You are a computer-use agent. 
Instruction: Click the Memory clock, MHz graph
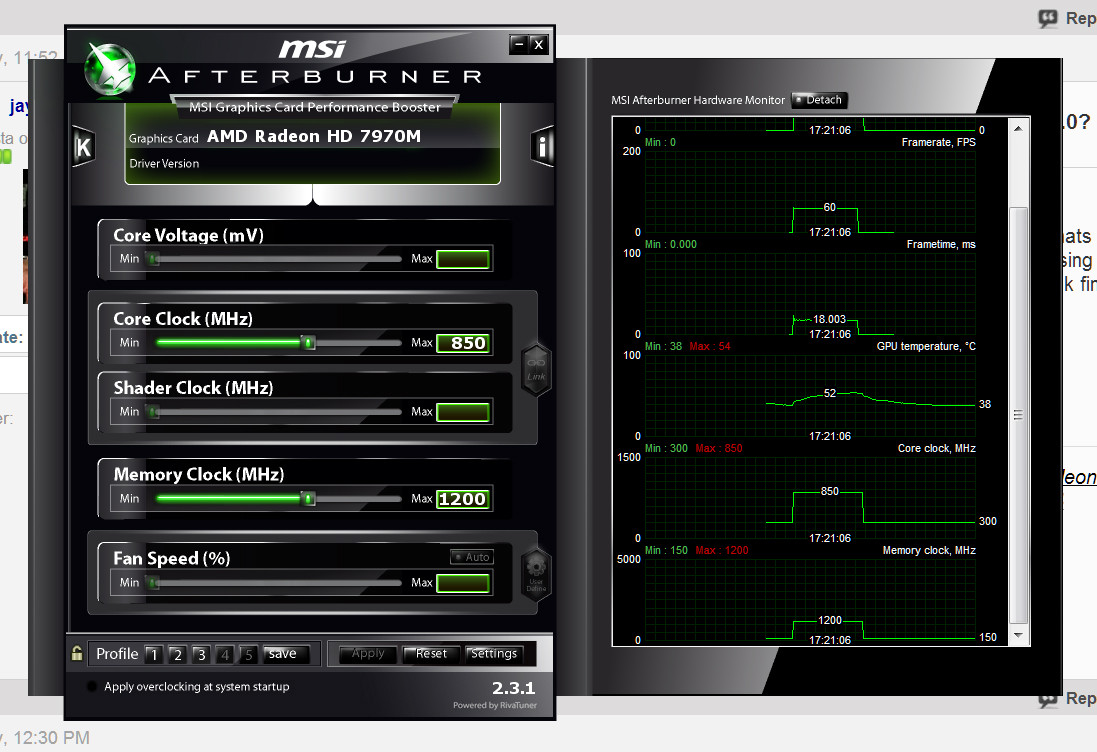810,600
